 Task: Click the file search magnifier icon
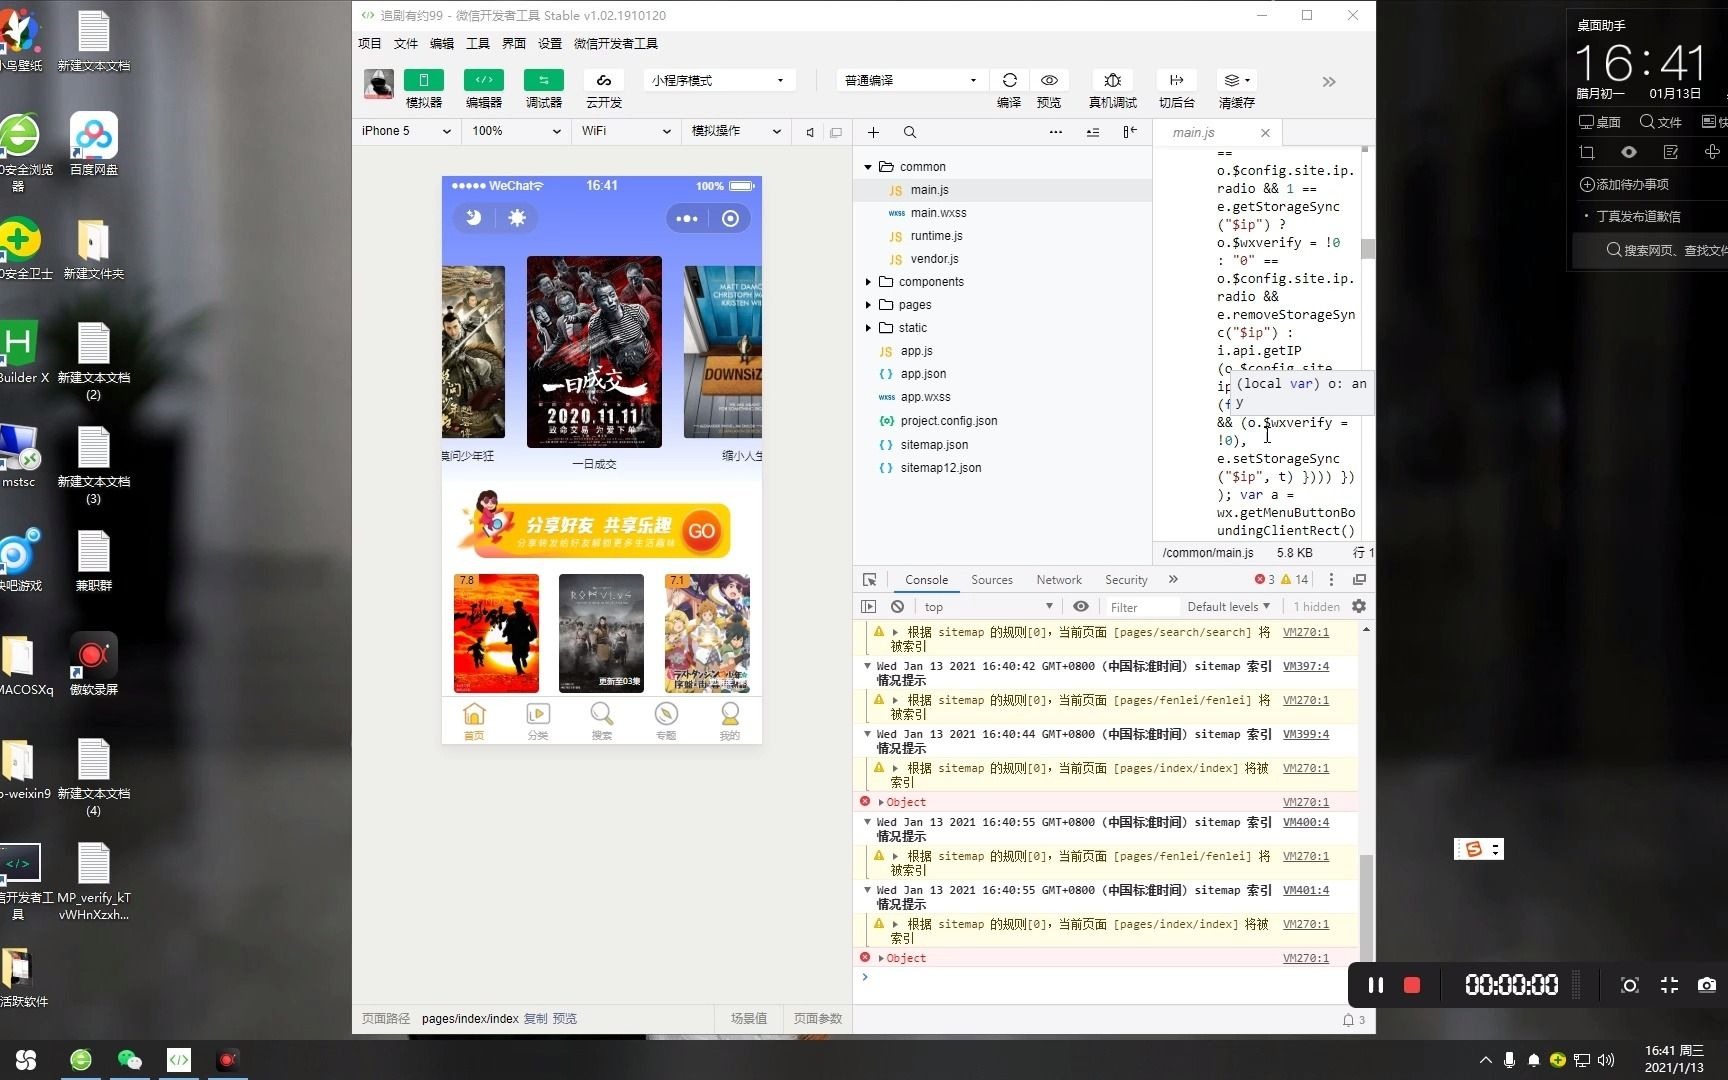point(910,132)
